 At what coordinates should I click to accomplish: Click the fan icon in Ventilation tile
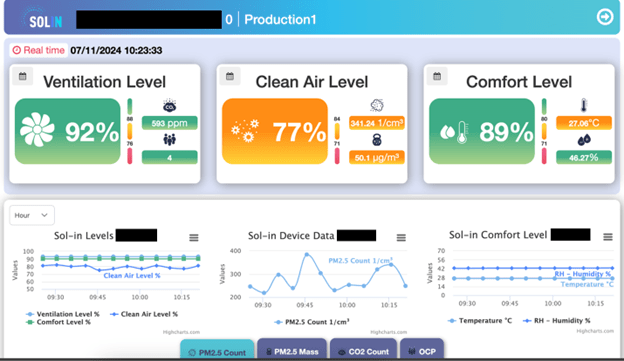tap(37, 130)
